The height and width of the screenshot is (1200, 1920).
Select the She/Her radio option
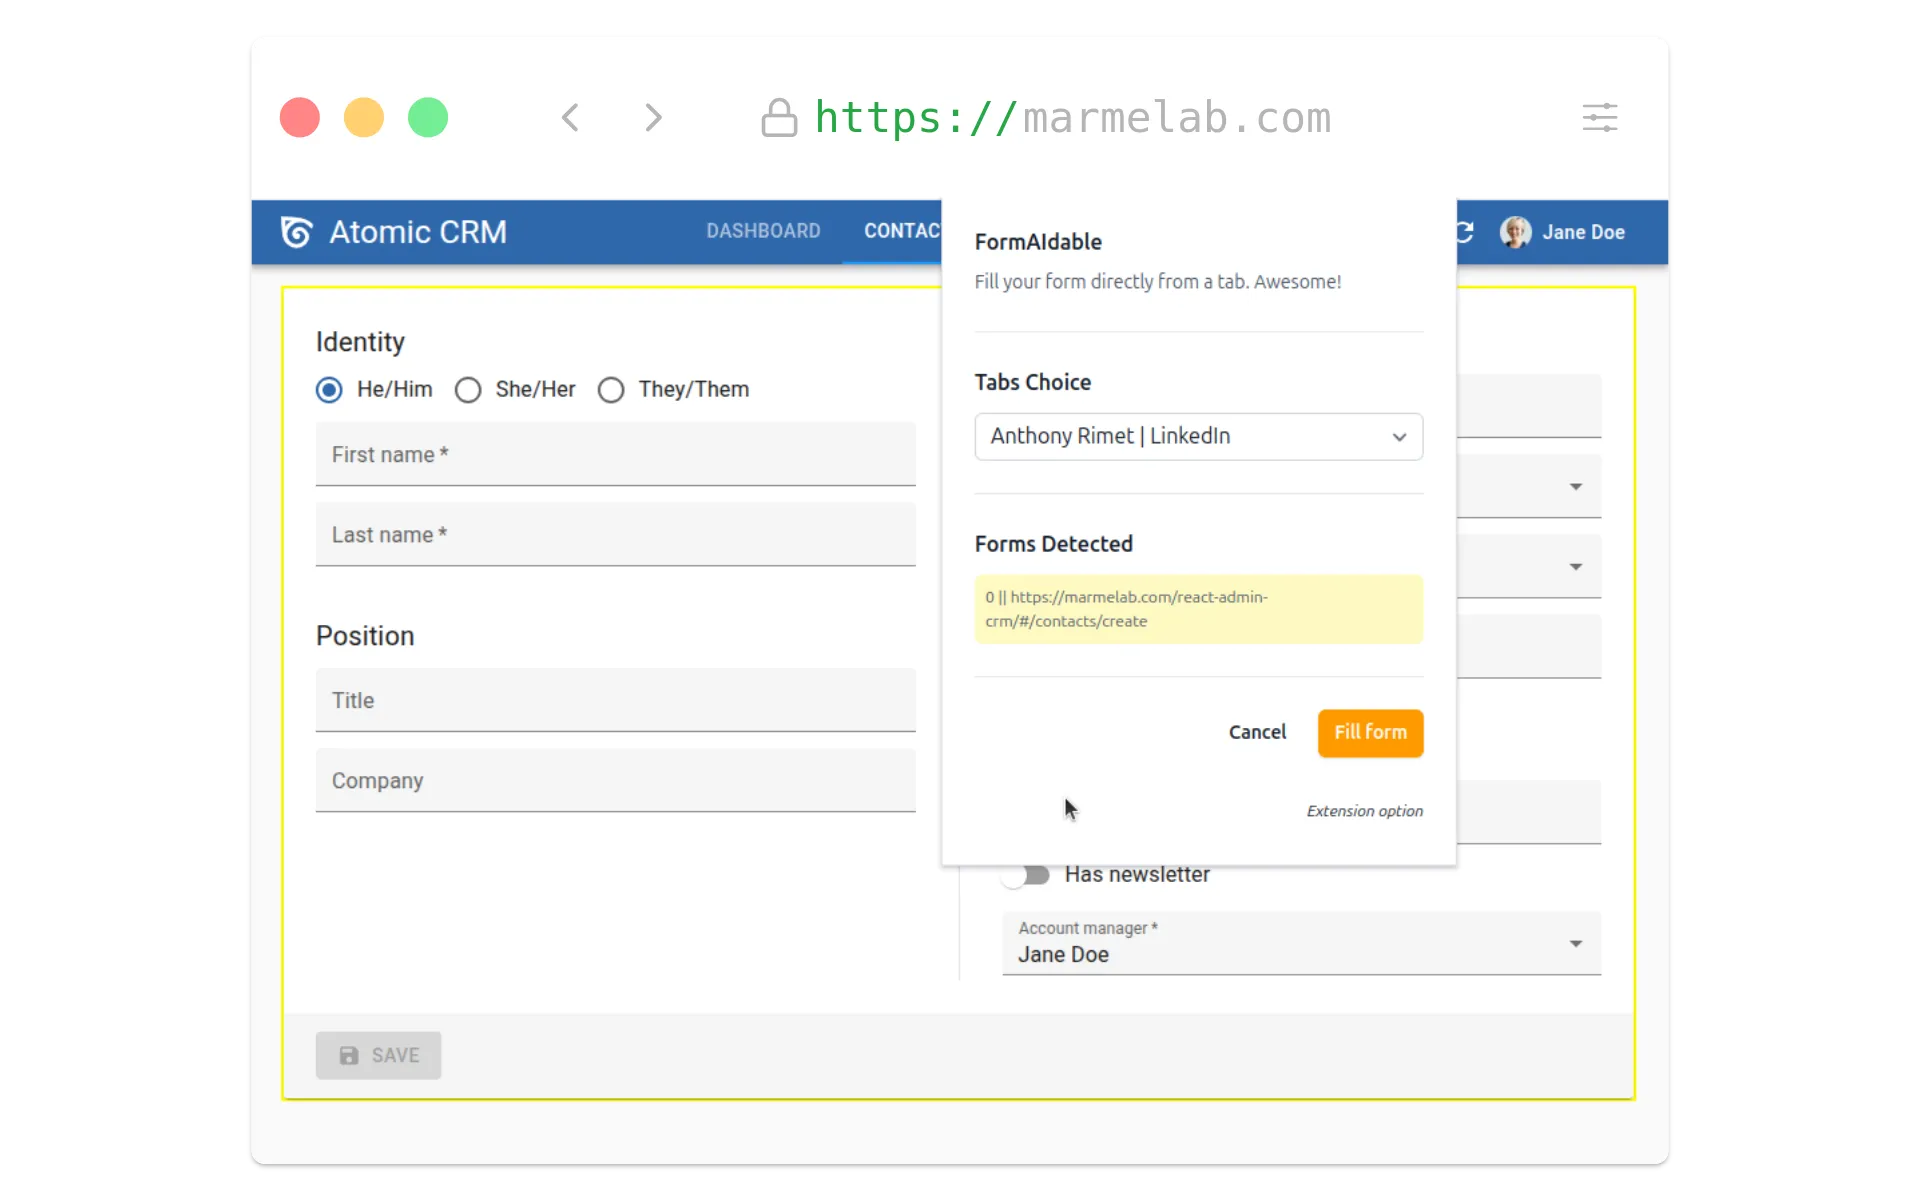468,390
